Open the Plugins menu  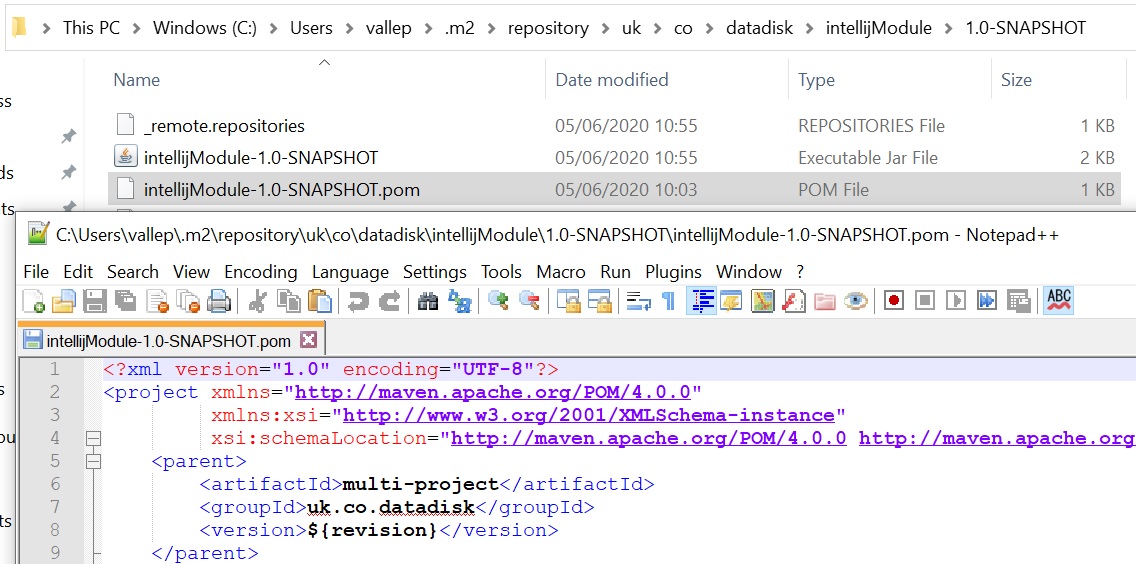point(673,272)
